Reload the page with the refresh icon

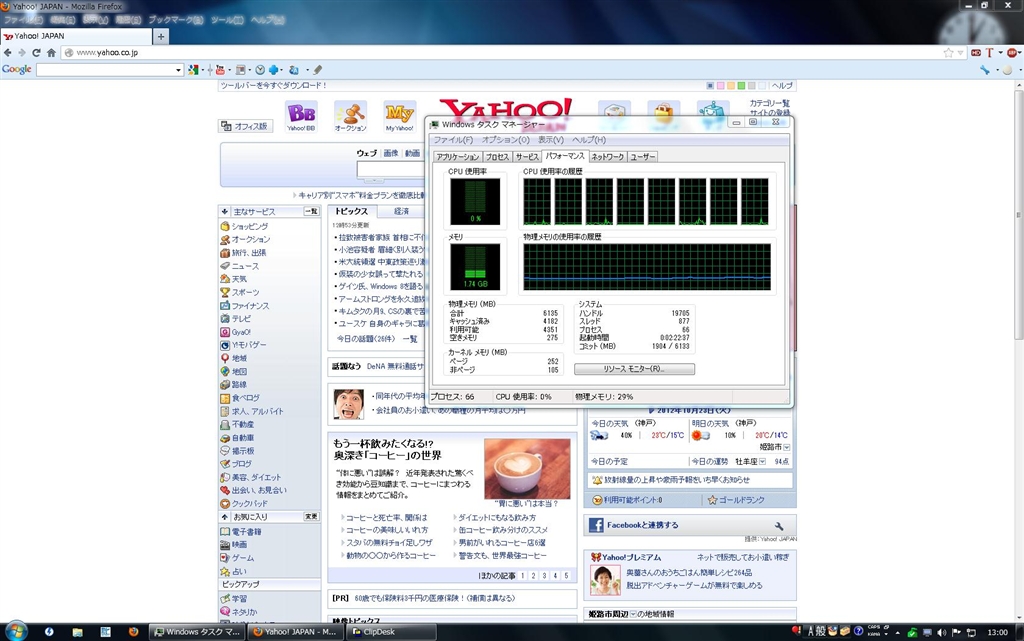tap(37, 52)
